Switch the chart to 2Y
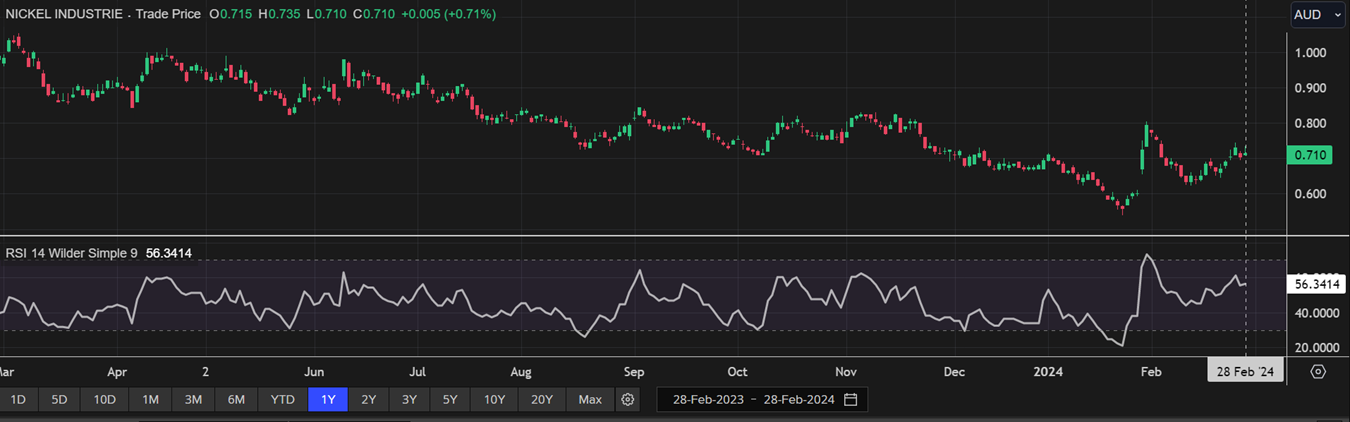The height and width of the screenshot is (422, 1350). click(x=369, y=400)
